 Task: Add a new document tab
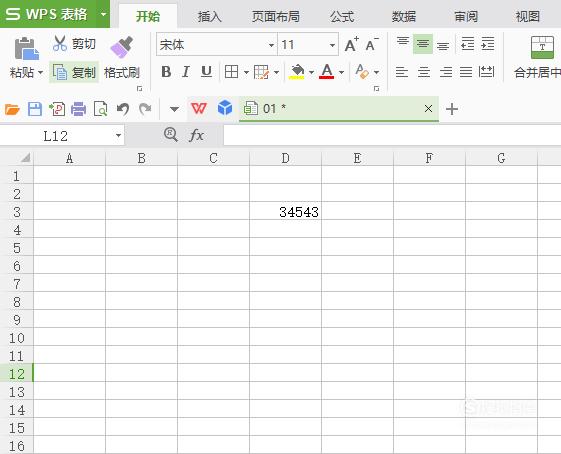tap(452, 109)
